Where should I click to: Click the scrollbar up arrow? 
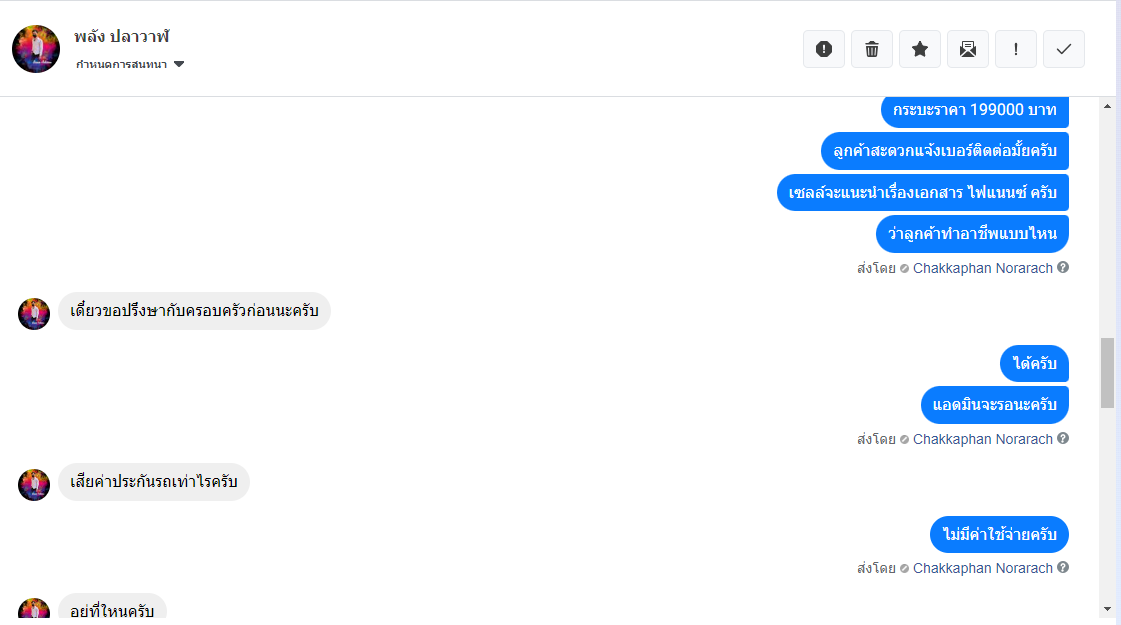click(x=1107, y=106)
